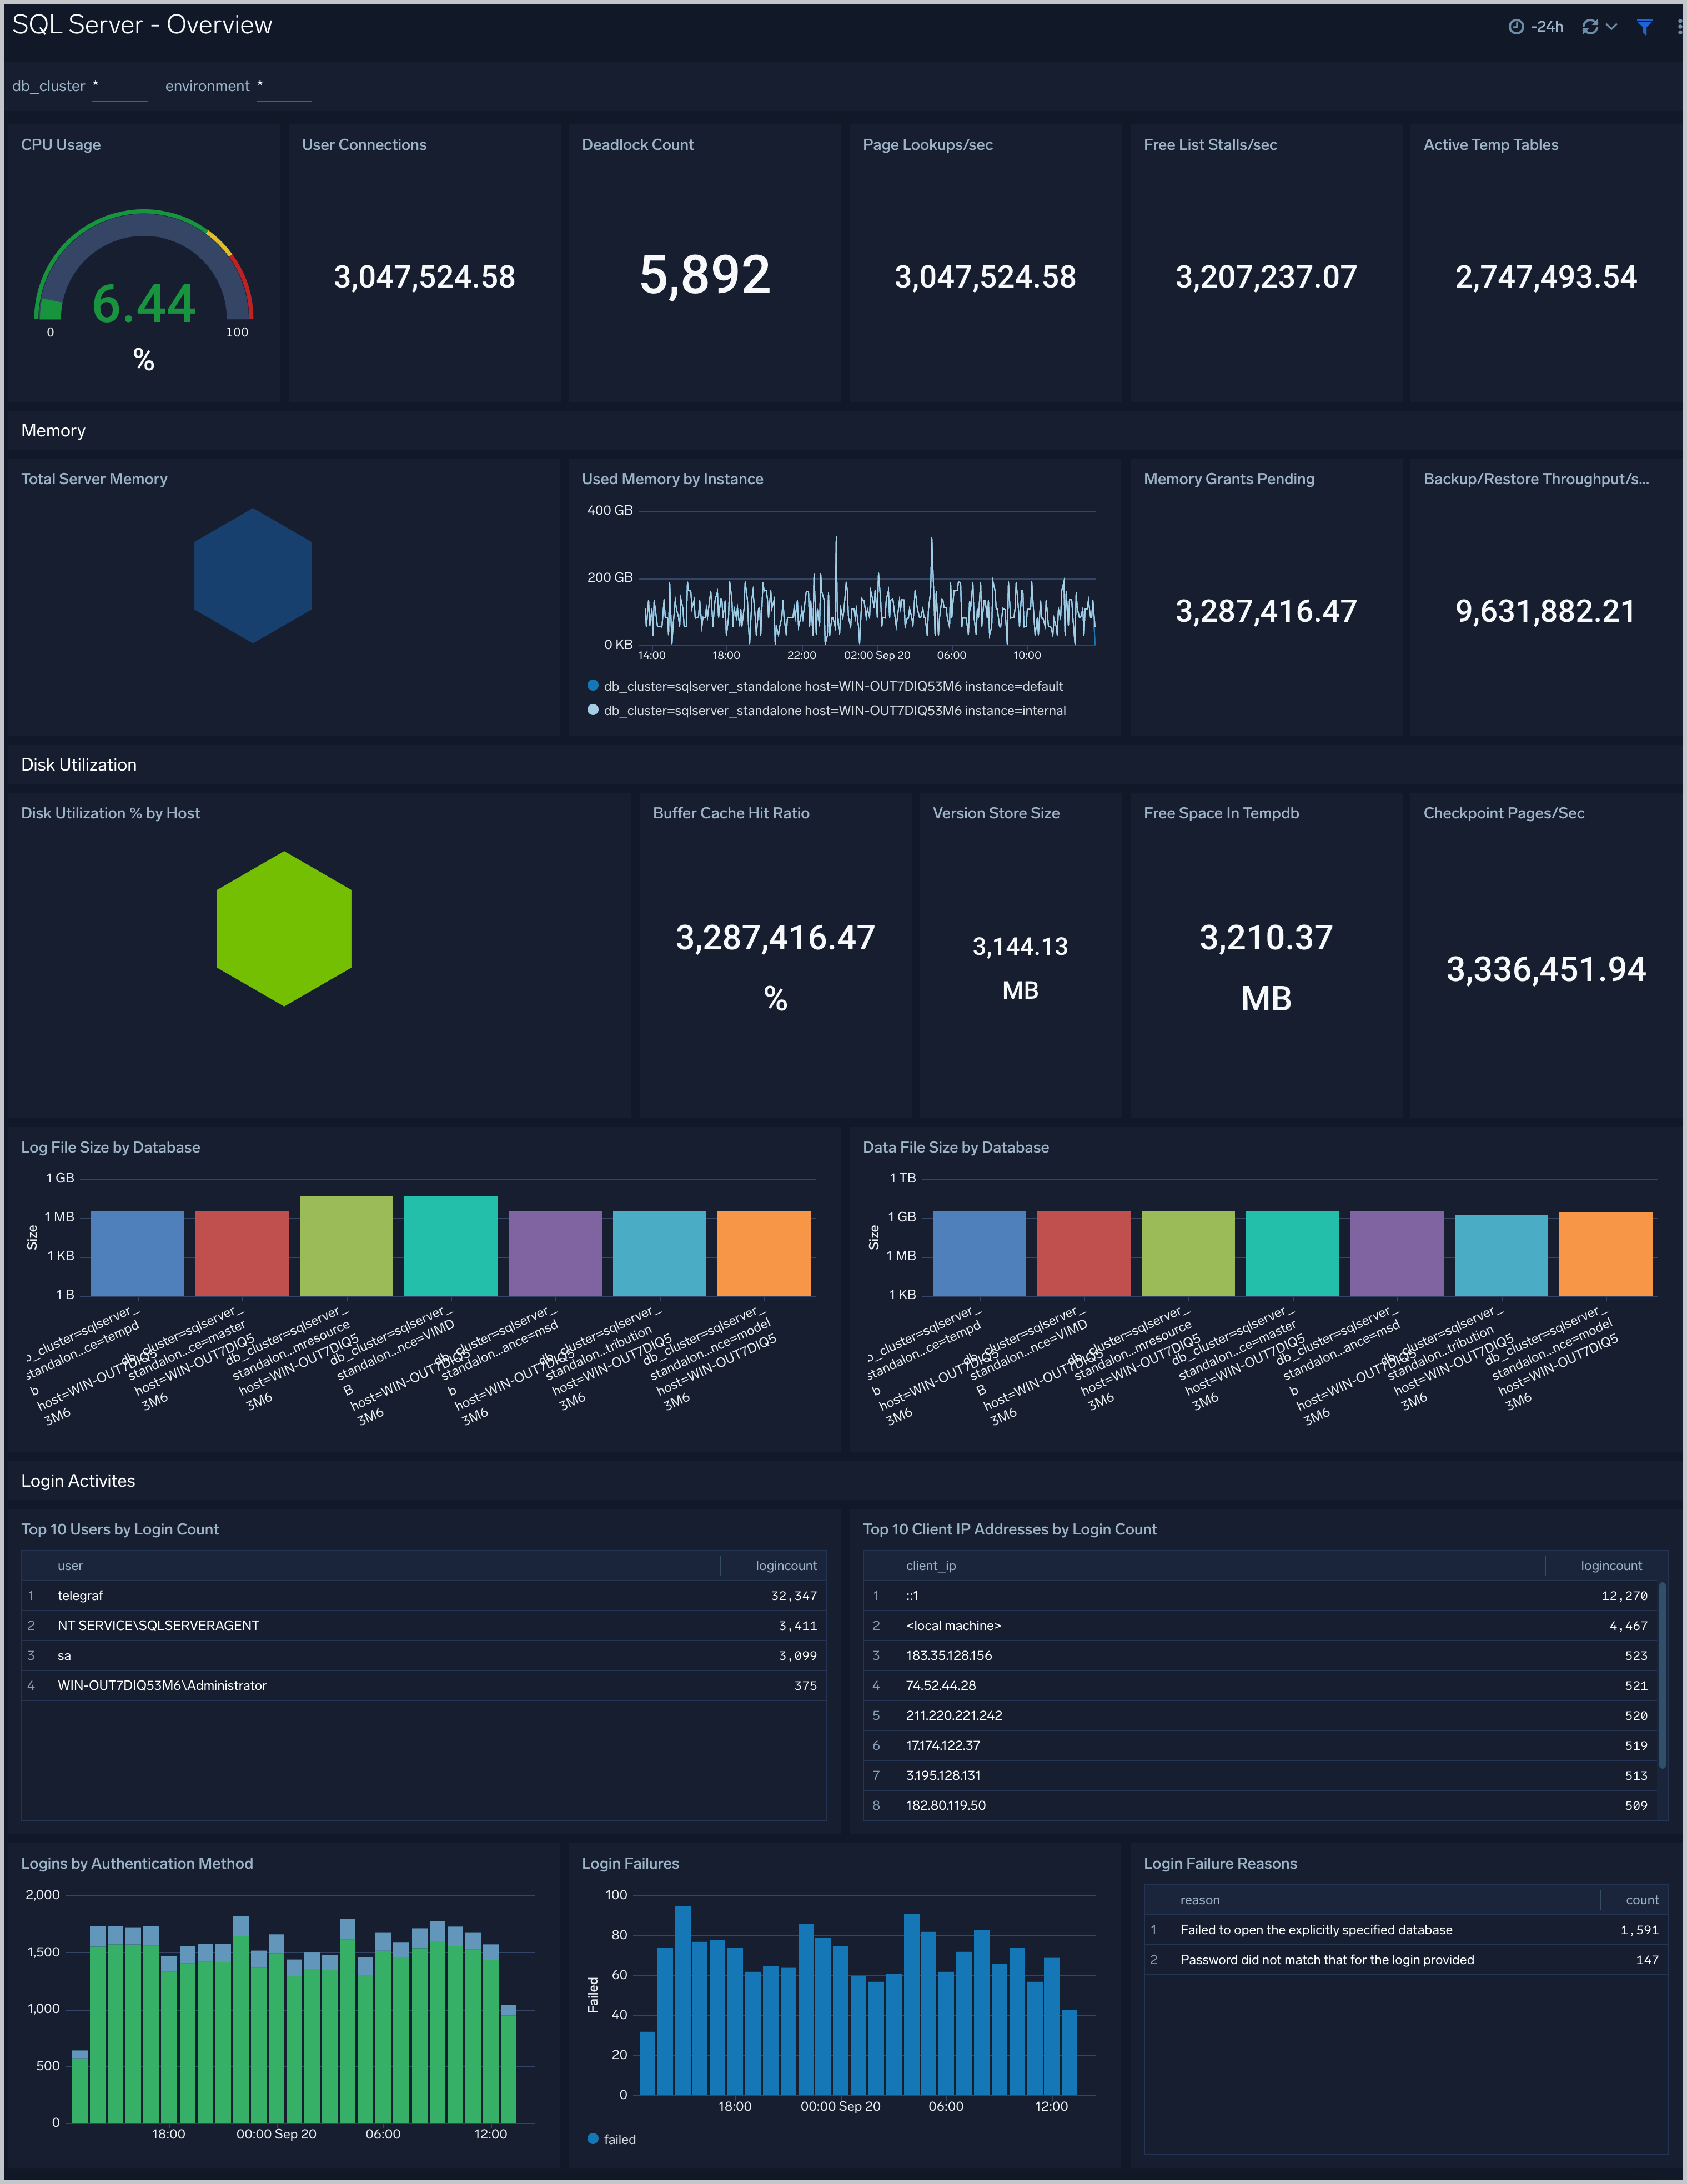Click the telegraf user row
Image resolution: width=1687 pixels, height=2184 pixels.
423,1595
